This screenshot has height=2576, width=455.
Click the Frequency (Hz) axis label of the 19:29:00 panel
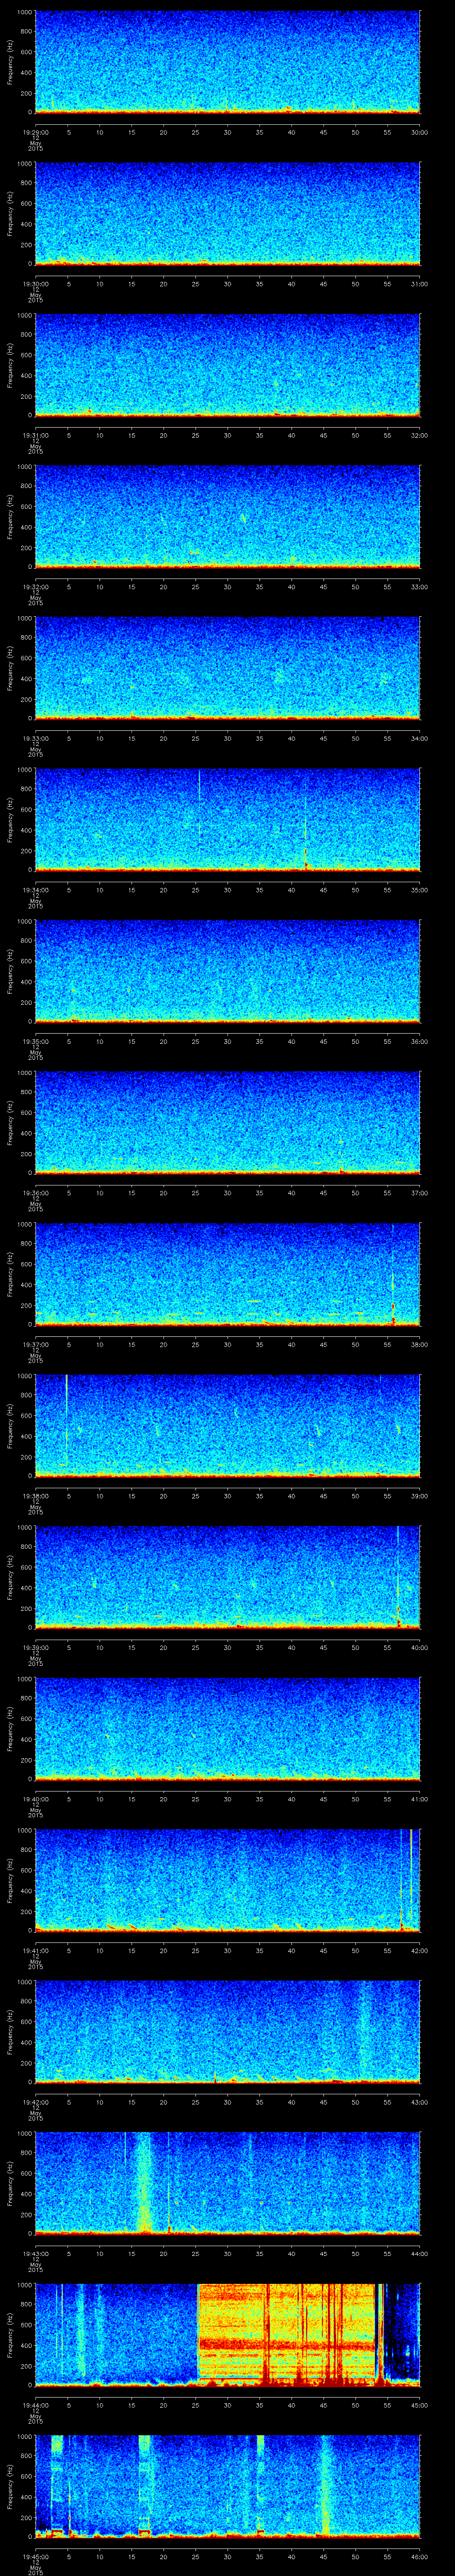10,62
